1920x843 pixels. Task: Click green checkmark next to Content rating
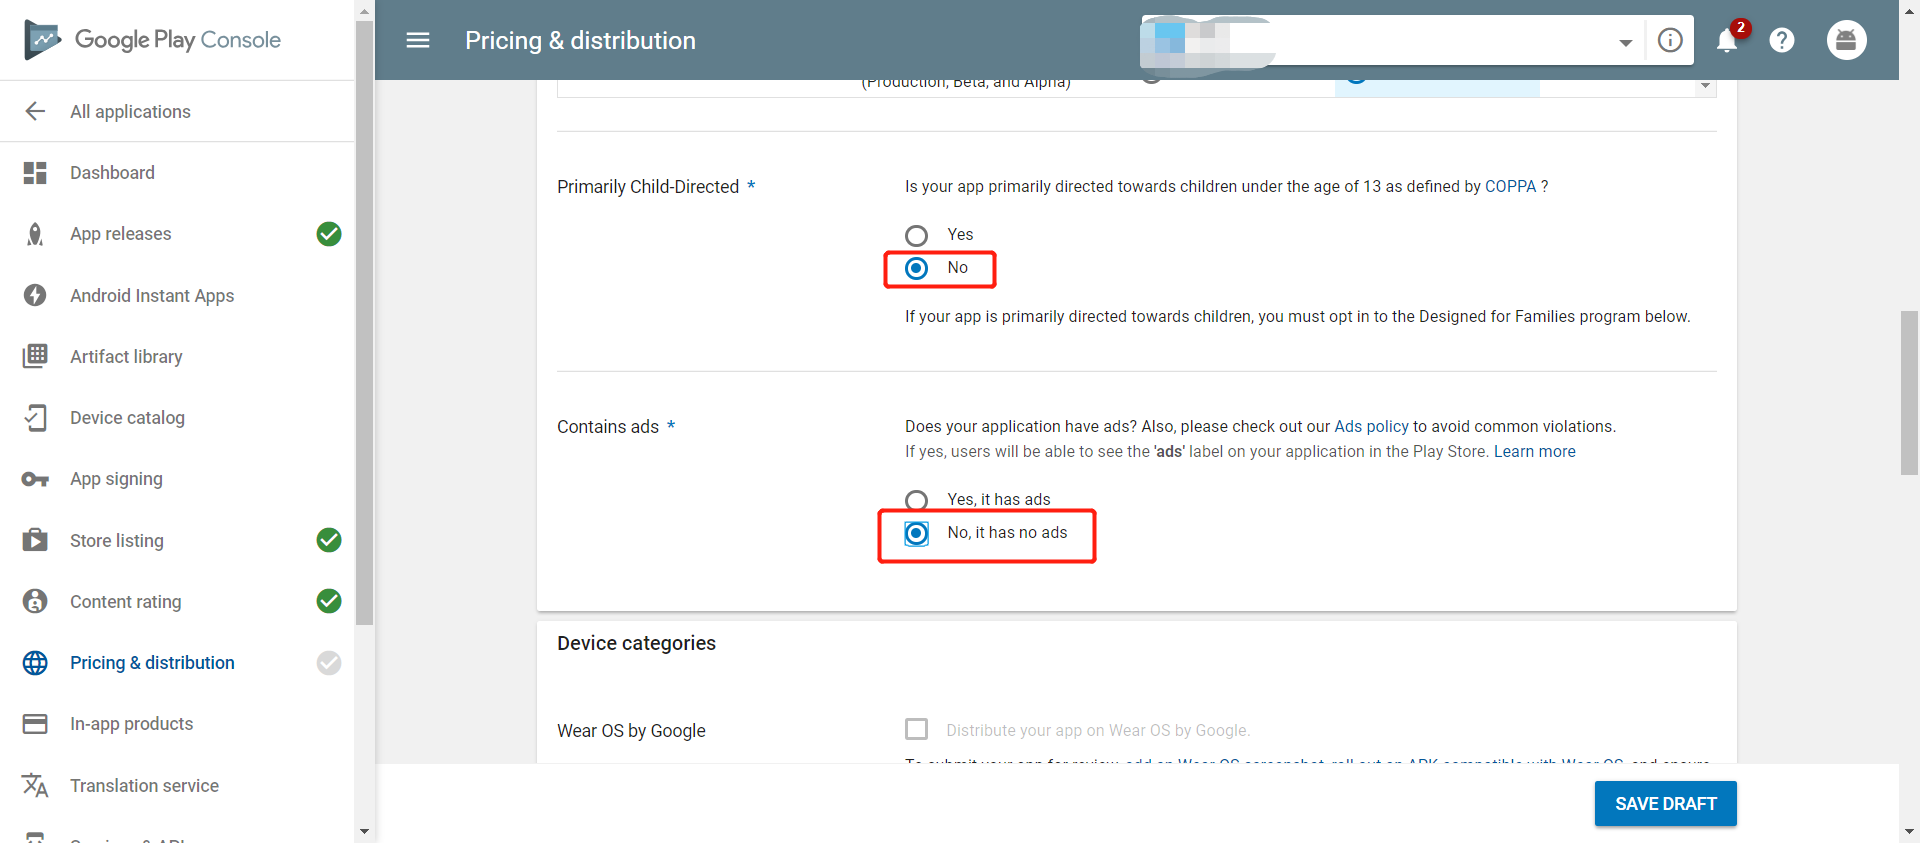click(329, 601)
